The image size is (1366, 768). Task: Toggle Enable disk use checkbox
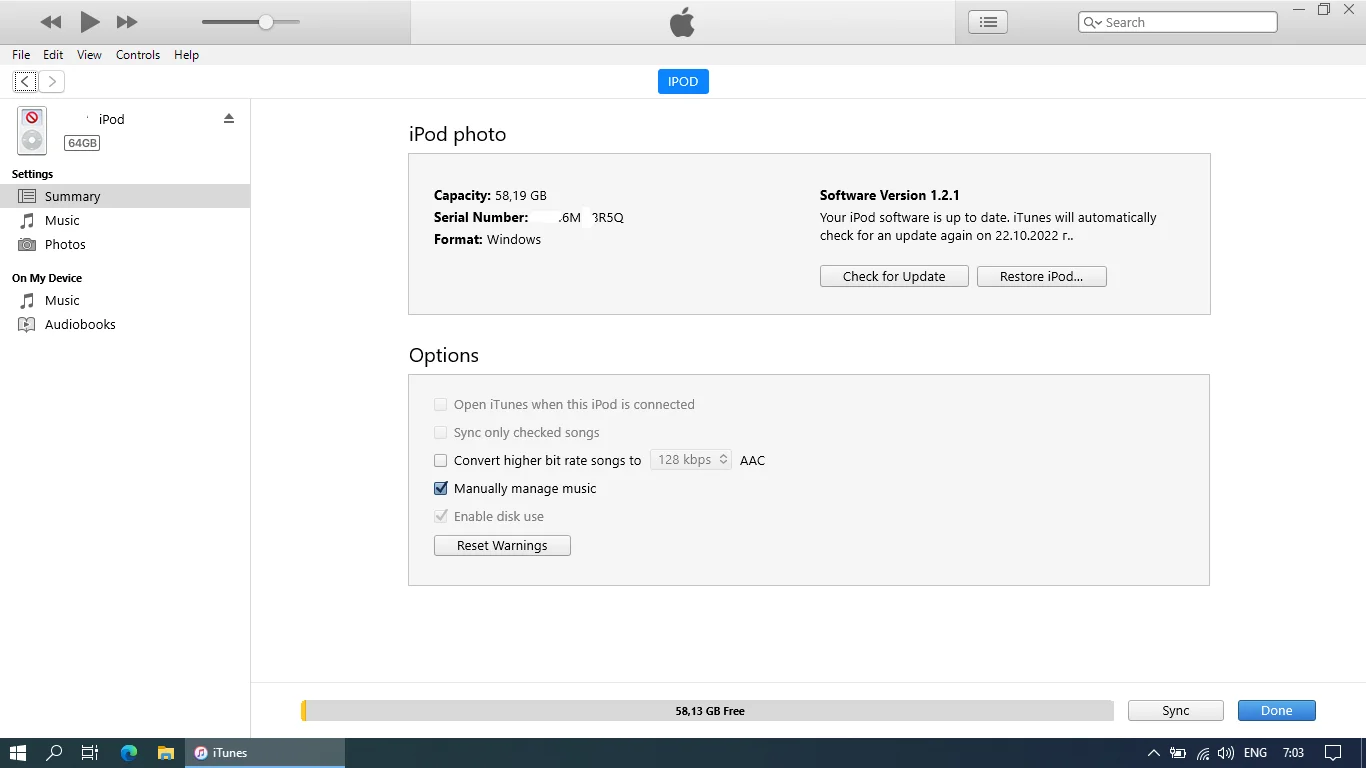441,517
